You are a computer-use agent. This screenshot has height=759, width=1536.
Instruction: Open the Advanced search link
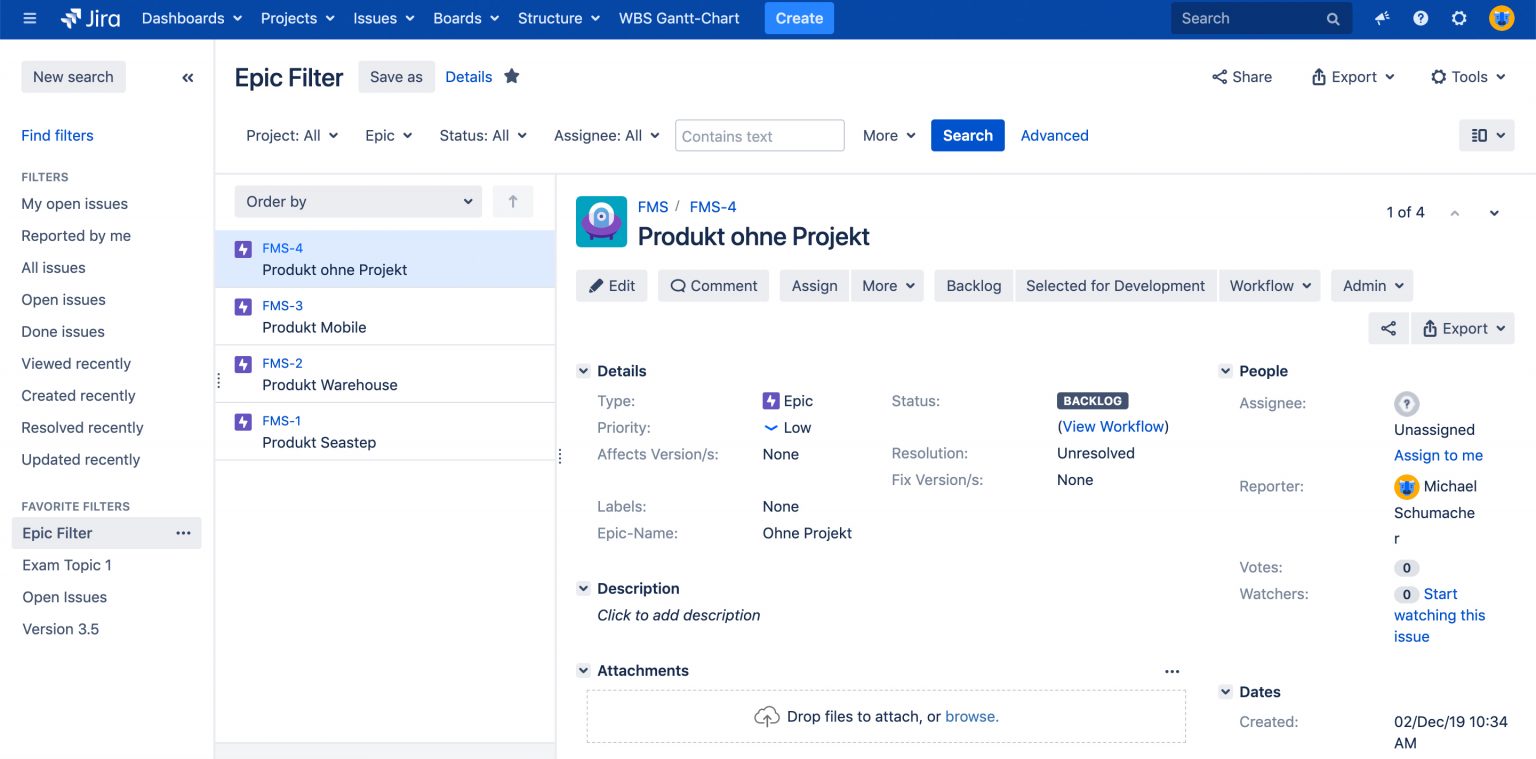point(1054,135)
